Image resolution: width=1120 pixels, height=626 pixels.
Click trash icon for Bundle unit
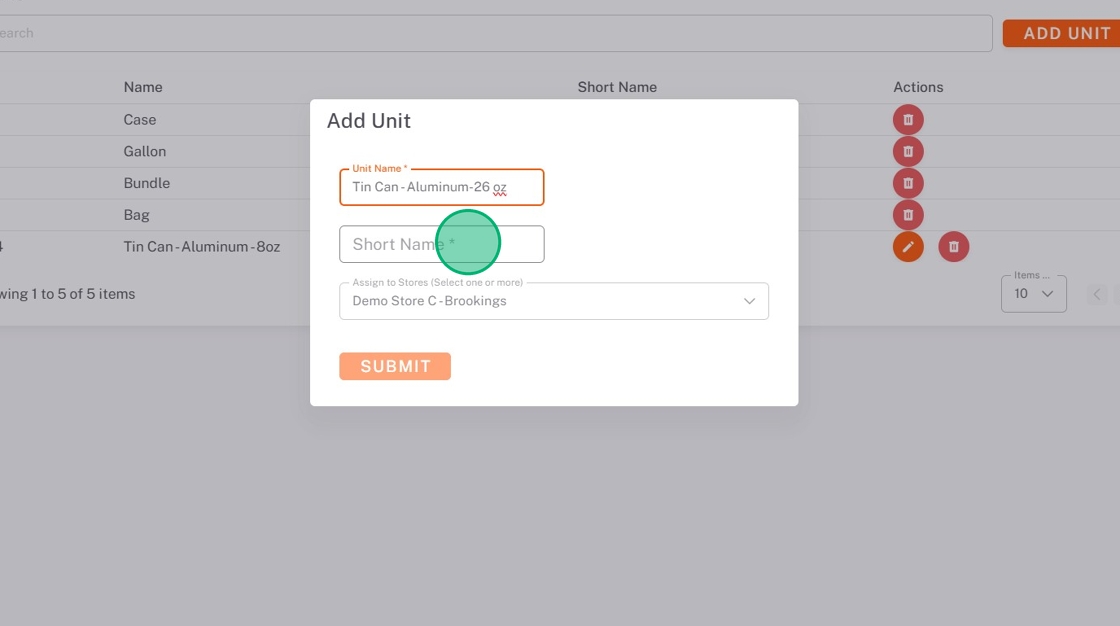(x=908, y=183)
